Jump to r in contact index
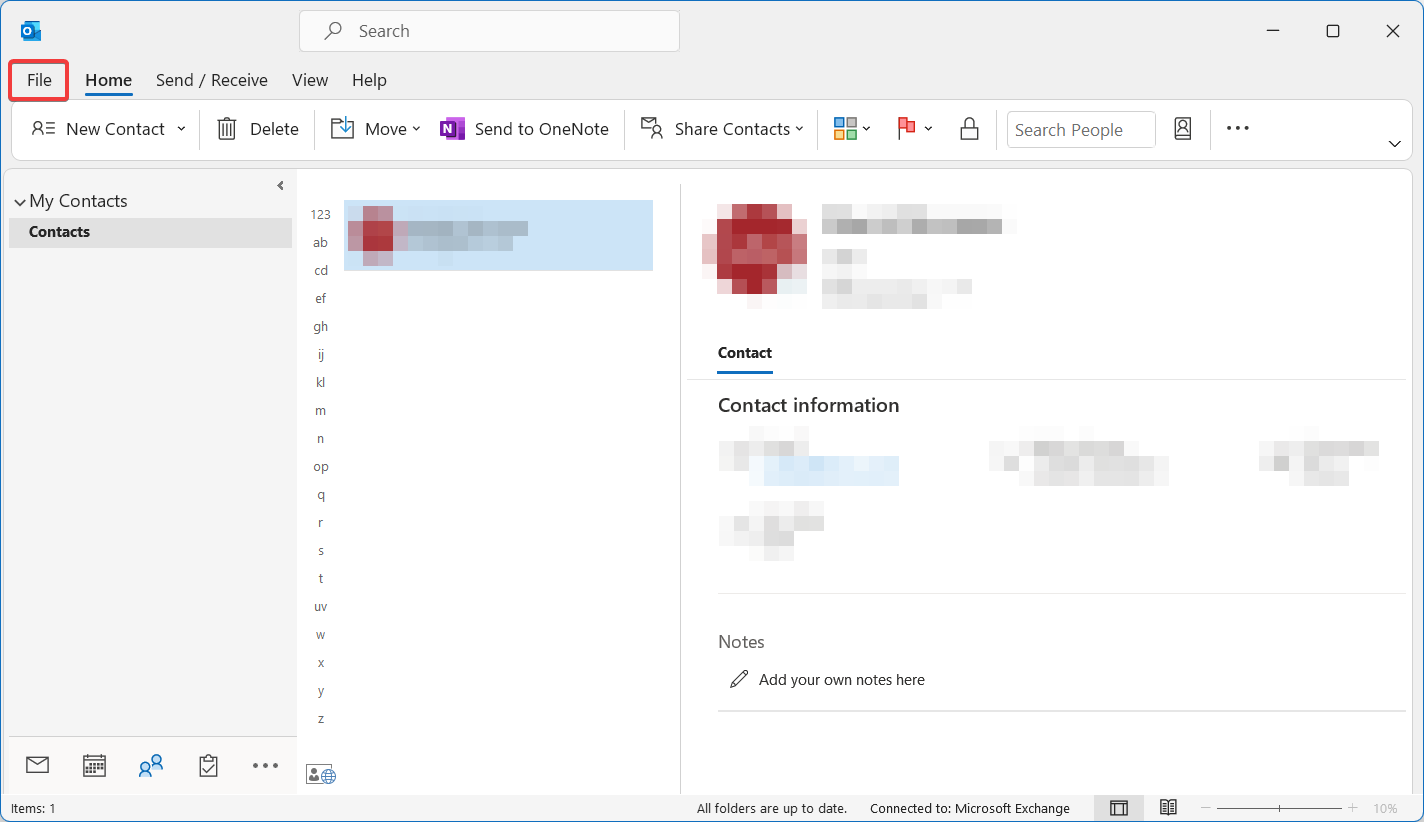The width and height of the screenshot is (1424, 822). (320, 523)
